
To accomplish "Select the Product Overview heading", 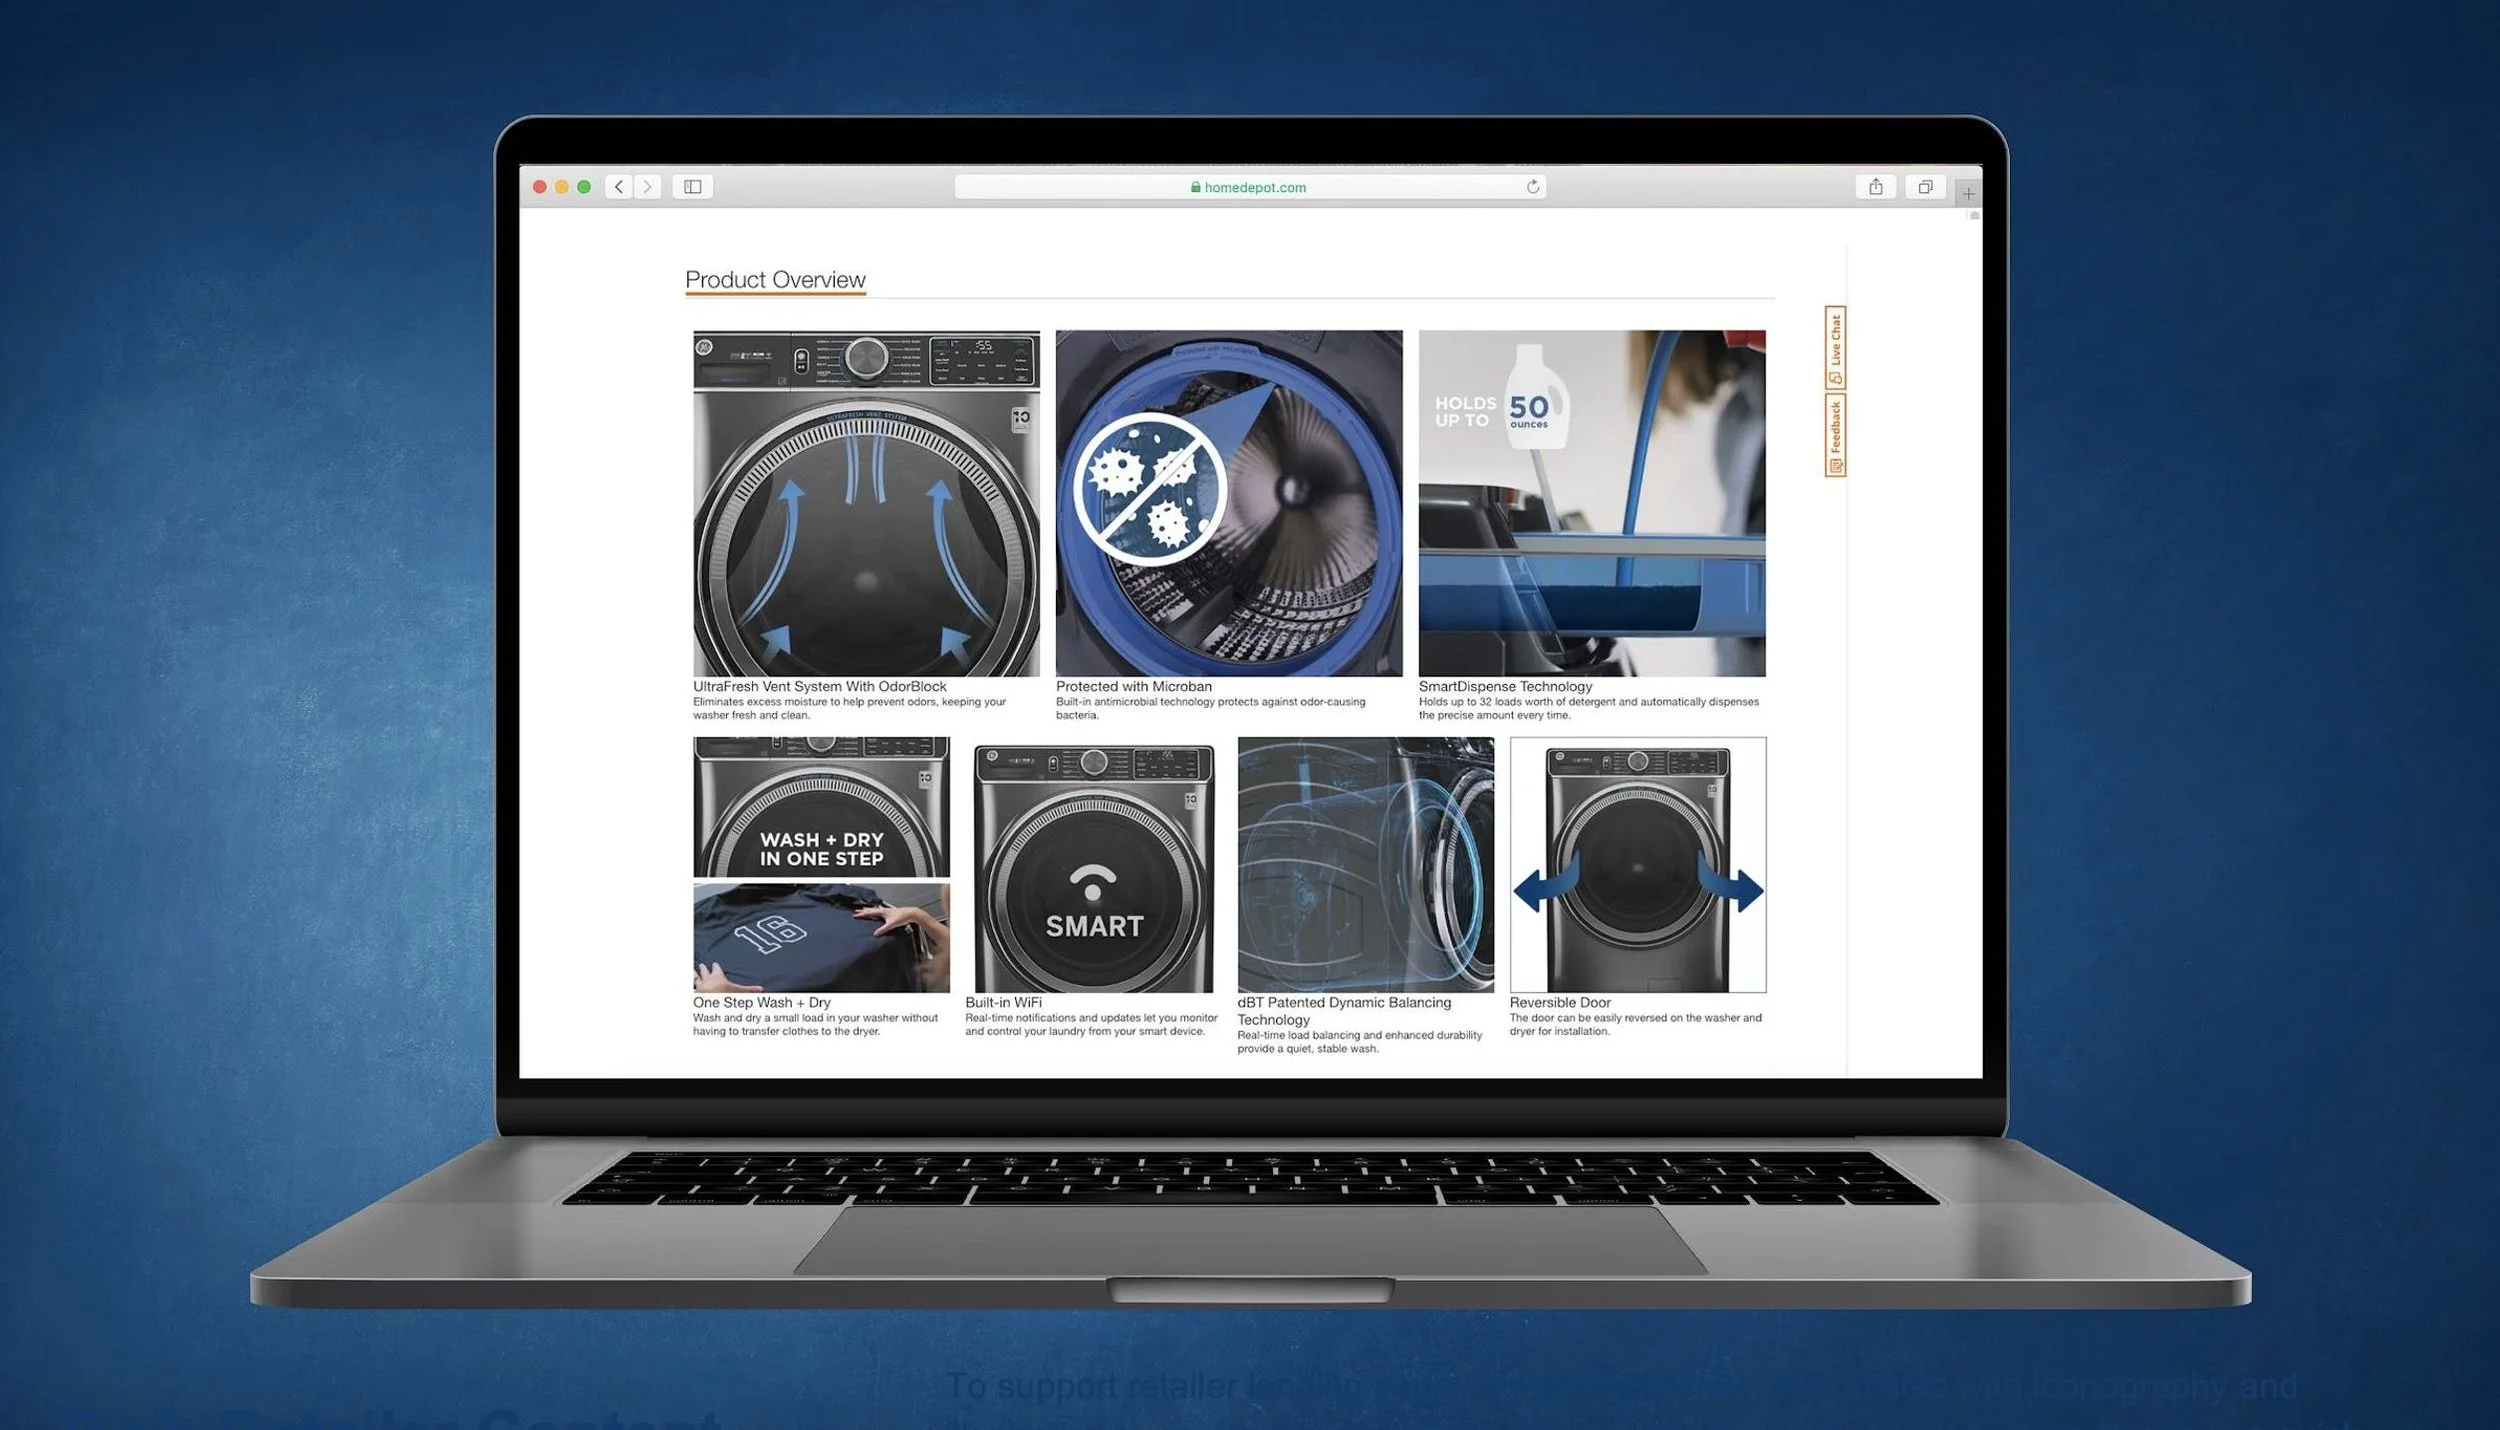I will (x=775, y=280).
